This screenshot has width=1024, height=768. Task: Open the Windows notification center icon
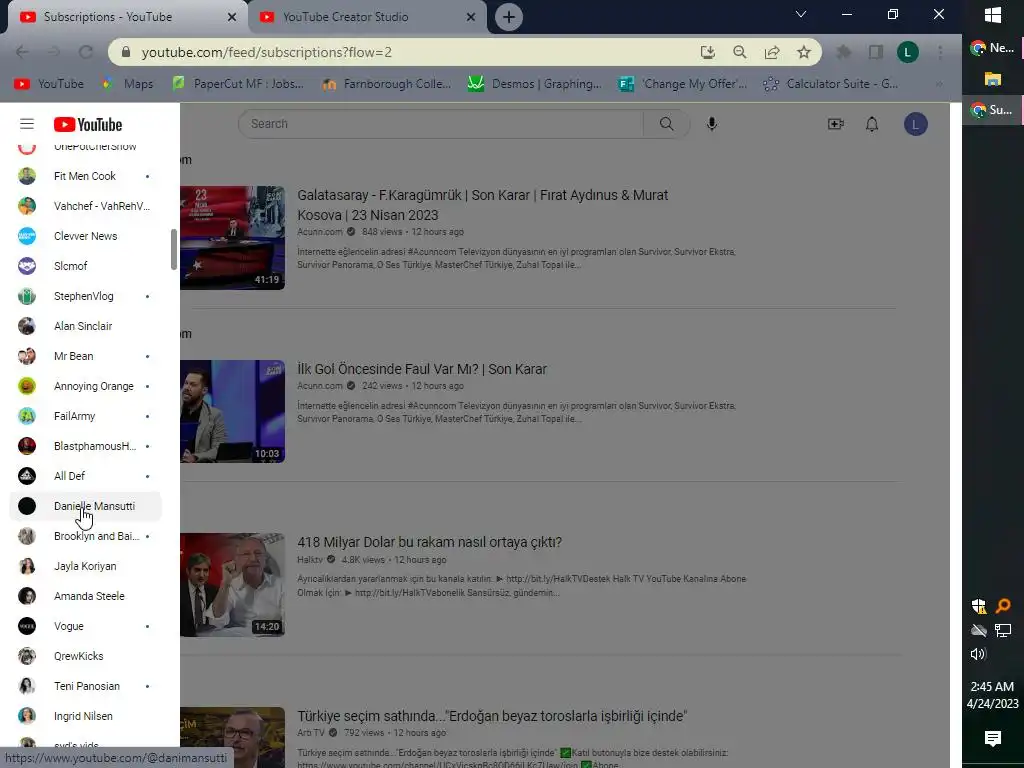[993, 739]
